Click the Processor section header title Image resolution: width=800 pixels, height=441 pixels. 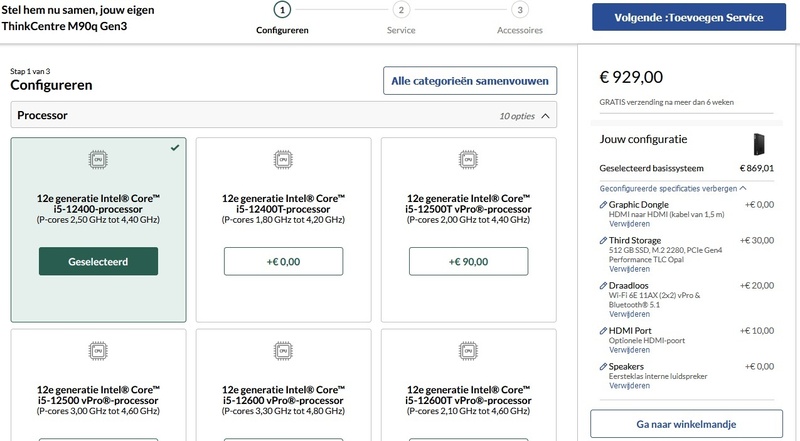(42, 115)
